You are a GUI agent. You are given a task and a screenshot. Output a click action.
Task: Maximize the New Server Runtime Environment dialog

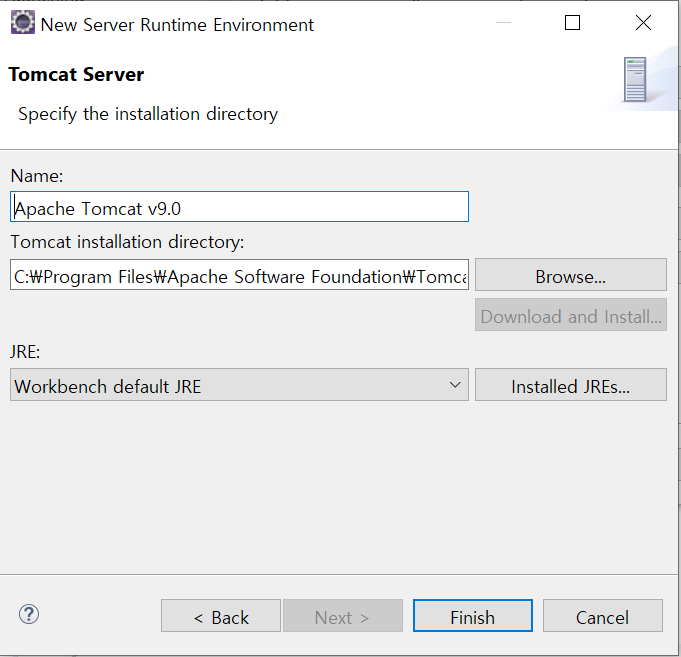(572, 23)
